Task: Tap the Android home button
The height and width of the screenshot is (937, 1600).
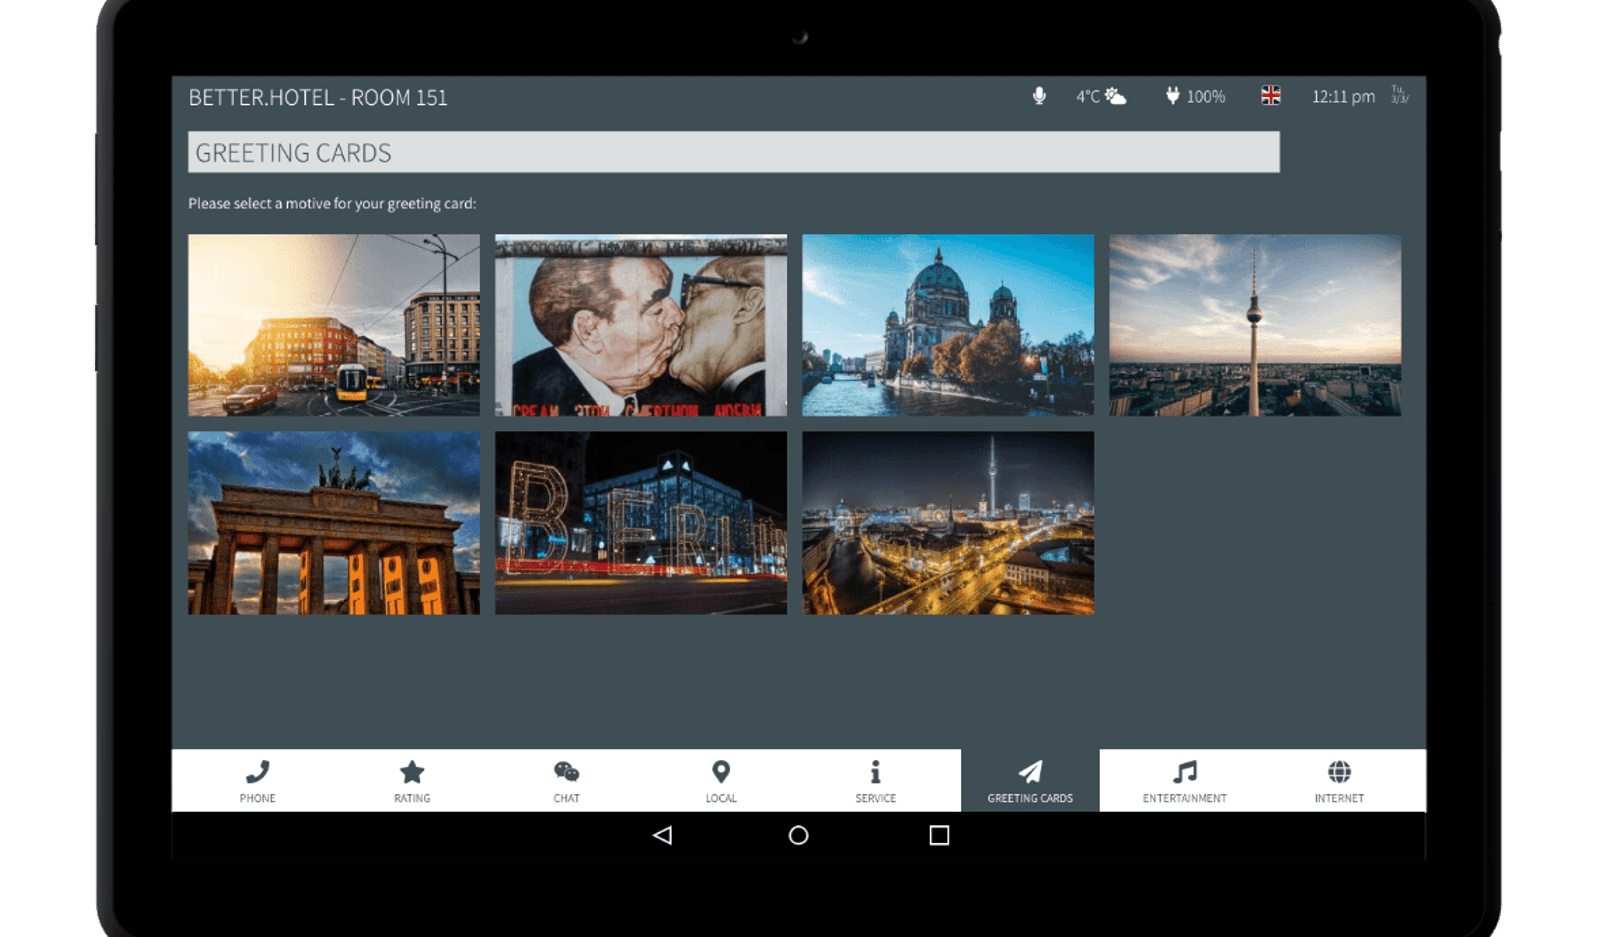Action: [798, 835]
